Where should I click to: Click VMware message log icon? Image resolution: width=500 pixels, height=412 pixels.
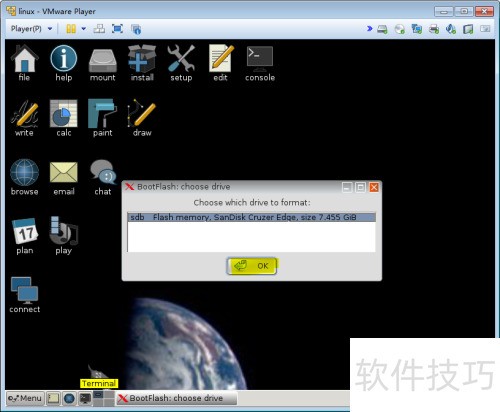[485, 29]
